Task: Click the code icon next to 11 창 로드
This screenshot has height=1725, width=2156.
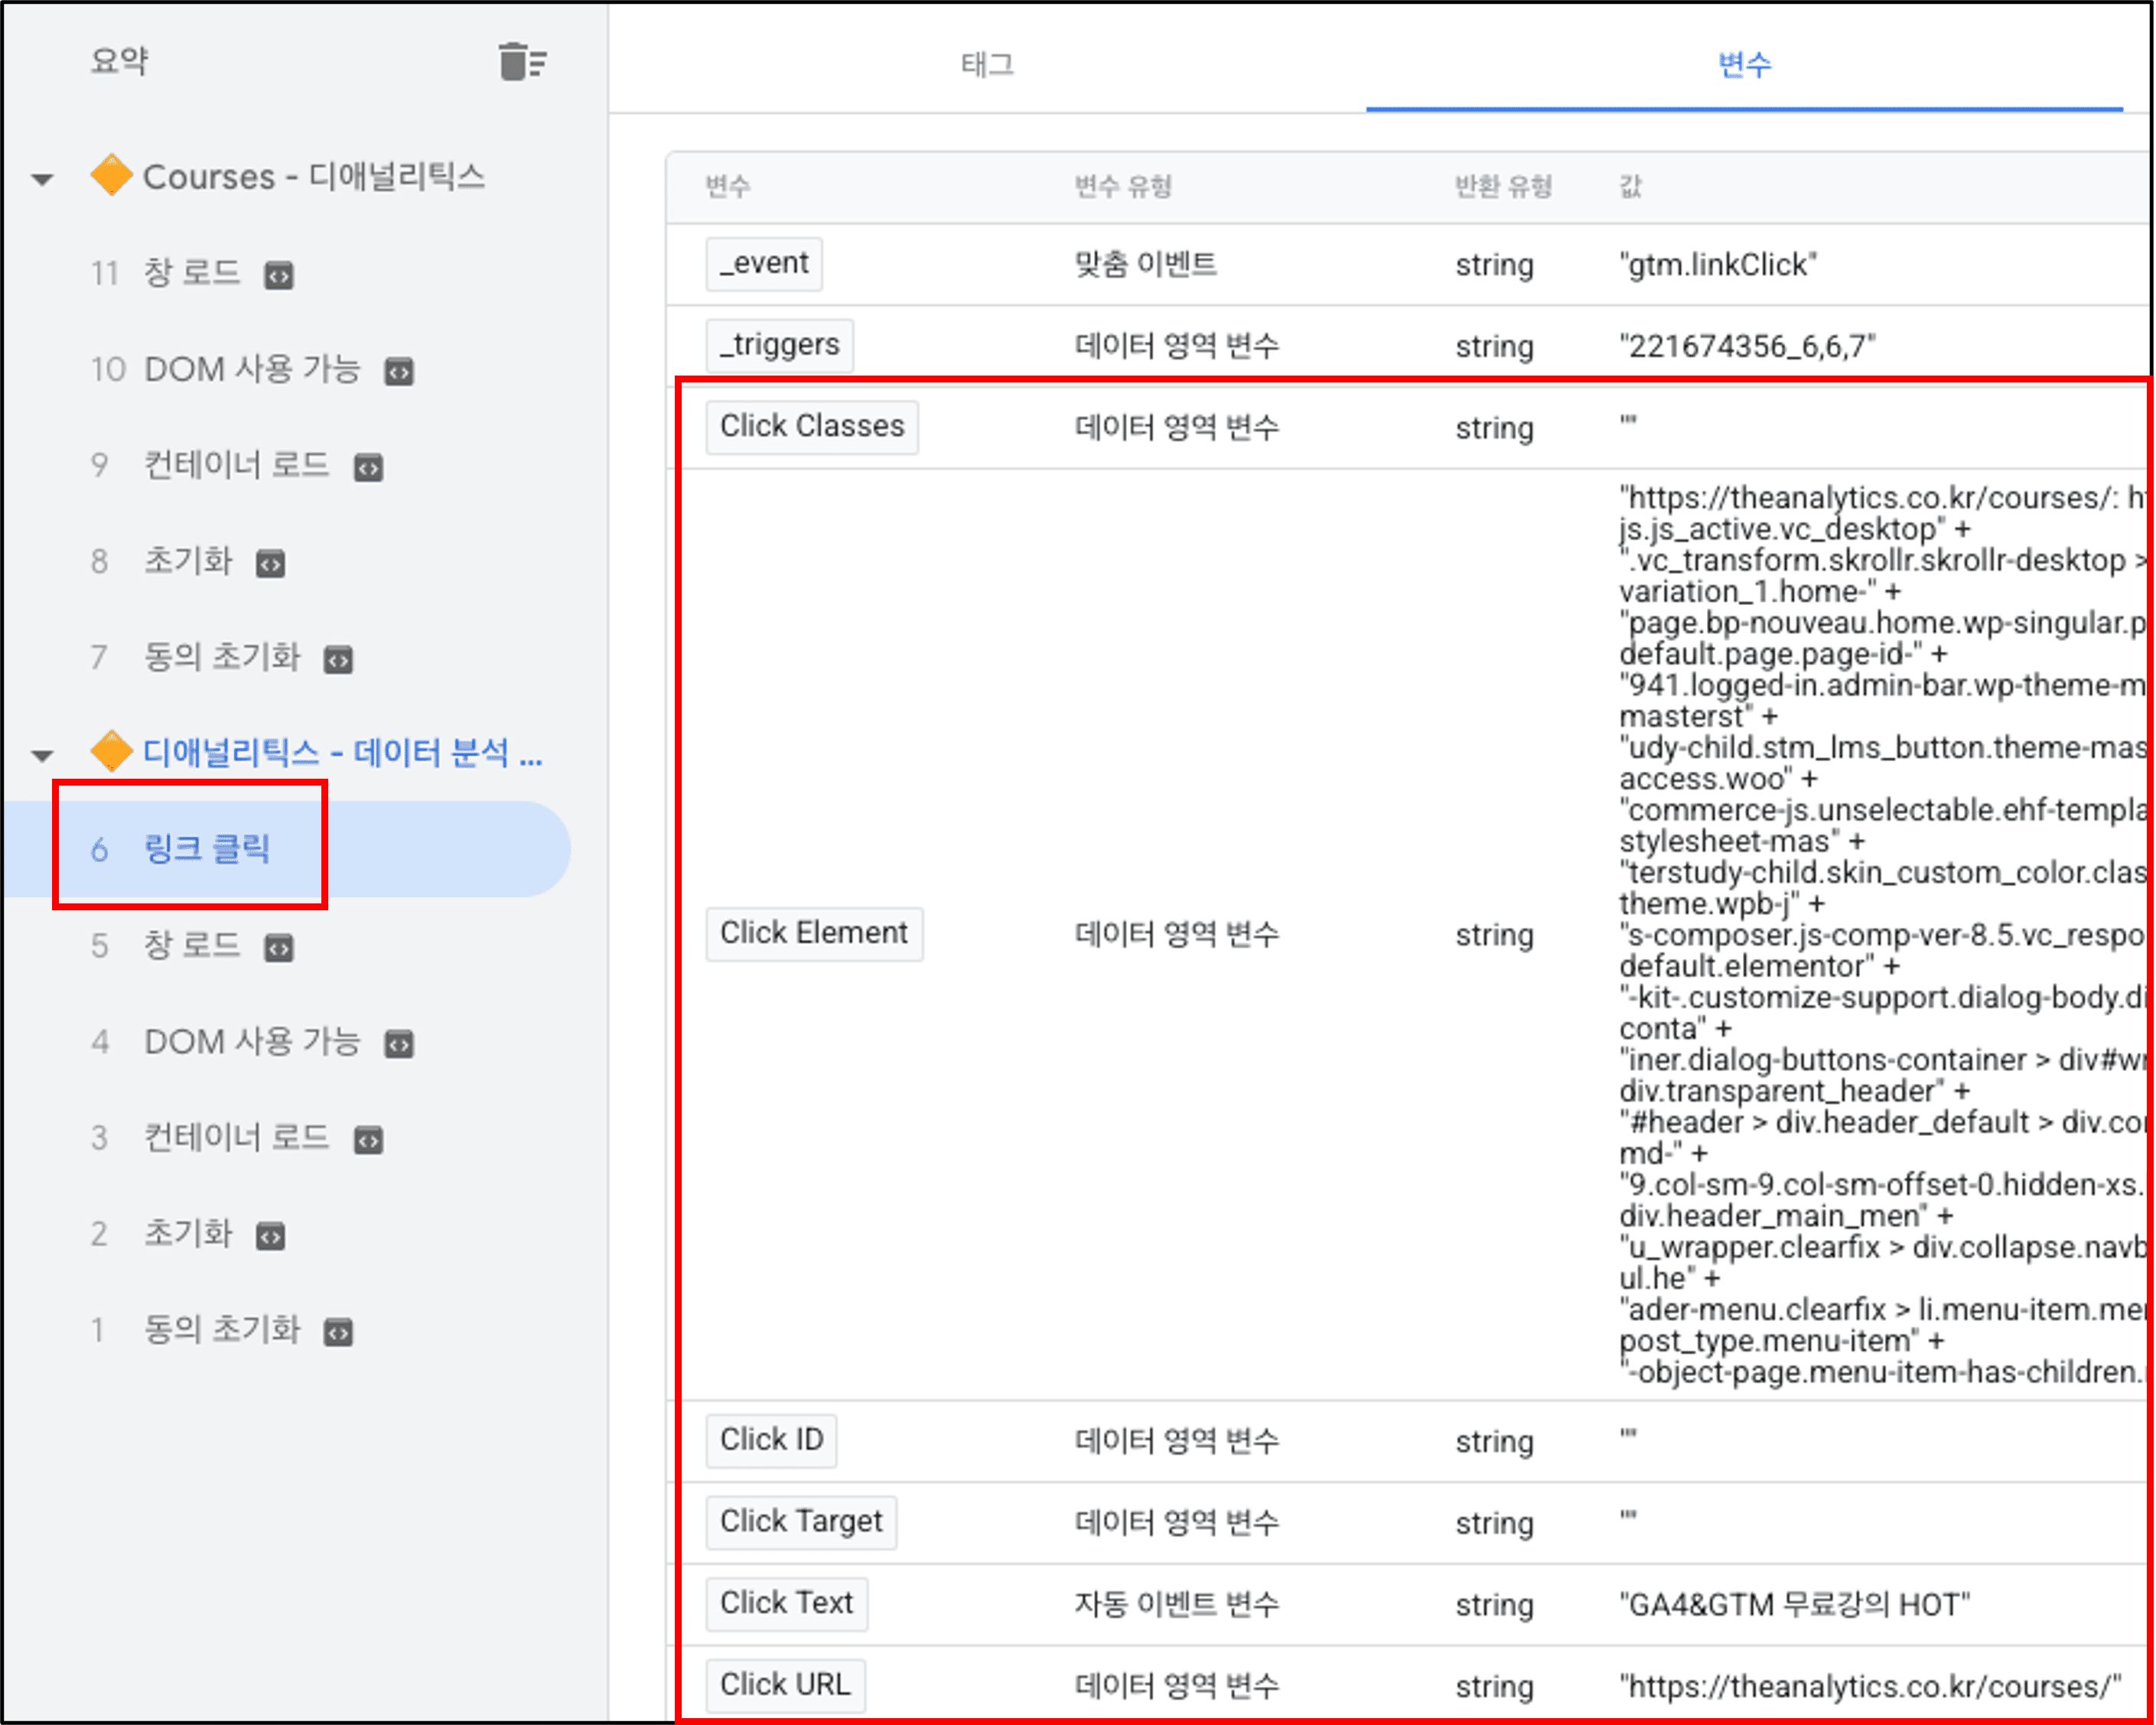Action: click(x=279, y=275)
